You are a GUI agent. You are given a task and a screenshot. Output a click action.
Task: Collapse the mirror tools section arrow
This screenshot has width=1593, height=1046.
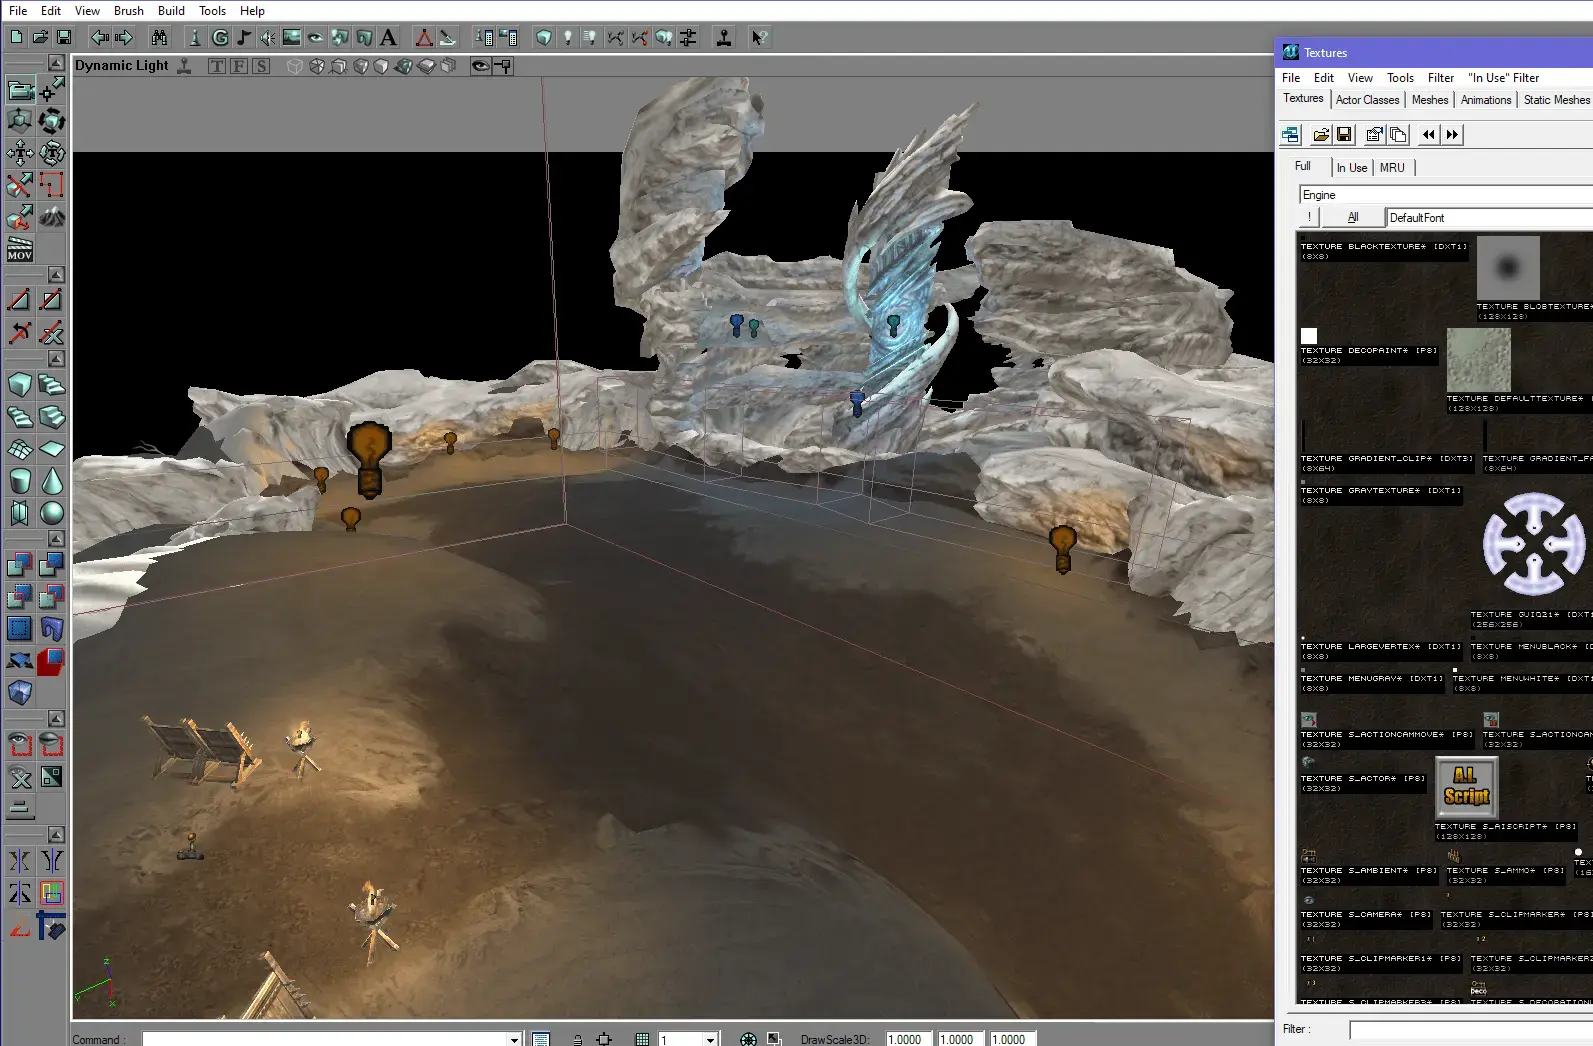pos(57,835)
